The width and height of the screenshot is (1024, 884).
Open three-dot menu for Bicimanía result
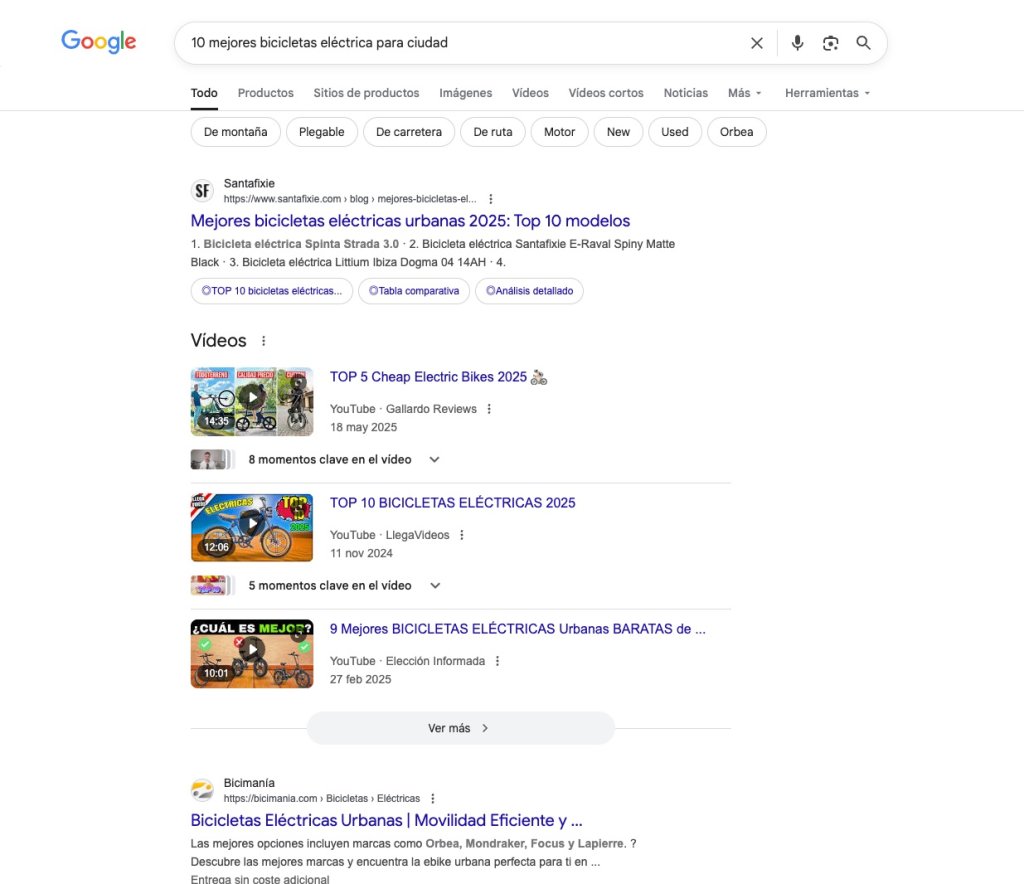pyautogui.click(x=433, y=799)
